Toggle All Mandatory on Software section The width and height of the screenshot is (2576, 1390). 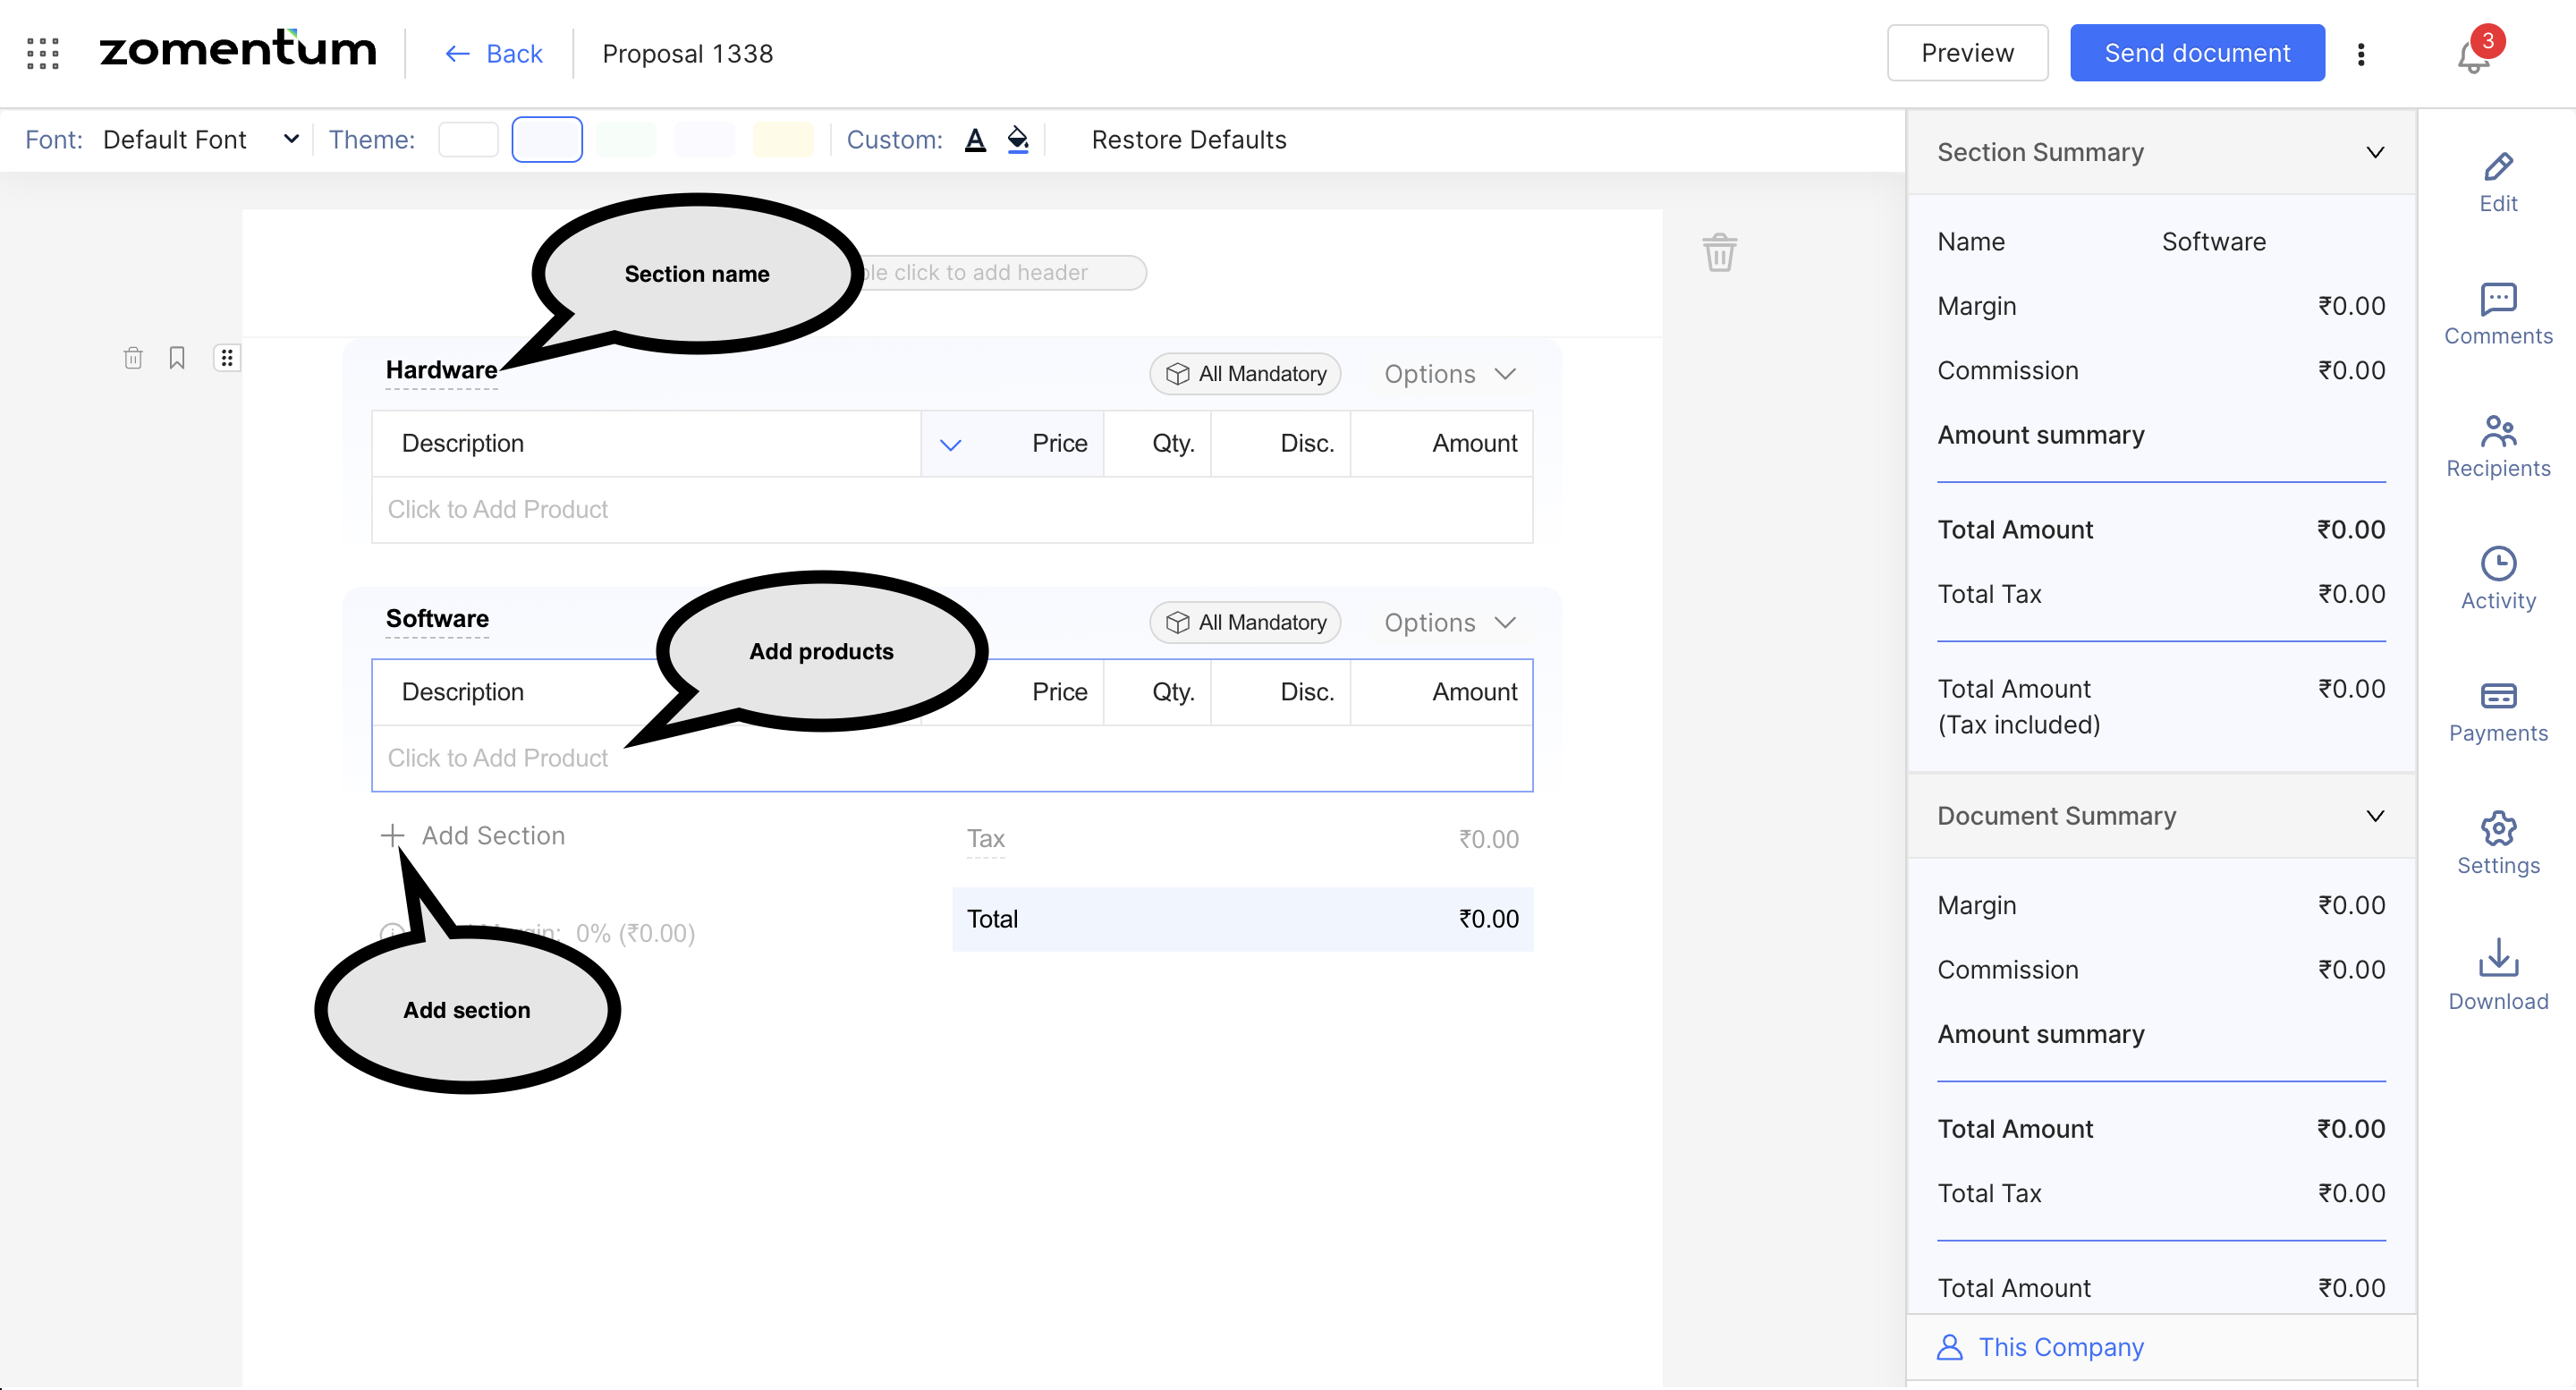(x=1245, y=622)
